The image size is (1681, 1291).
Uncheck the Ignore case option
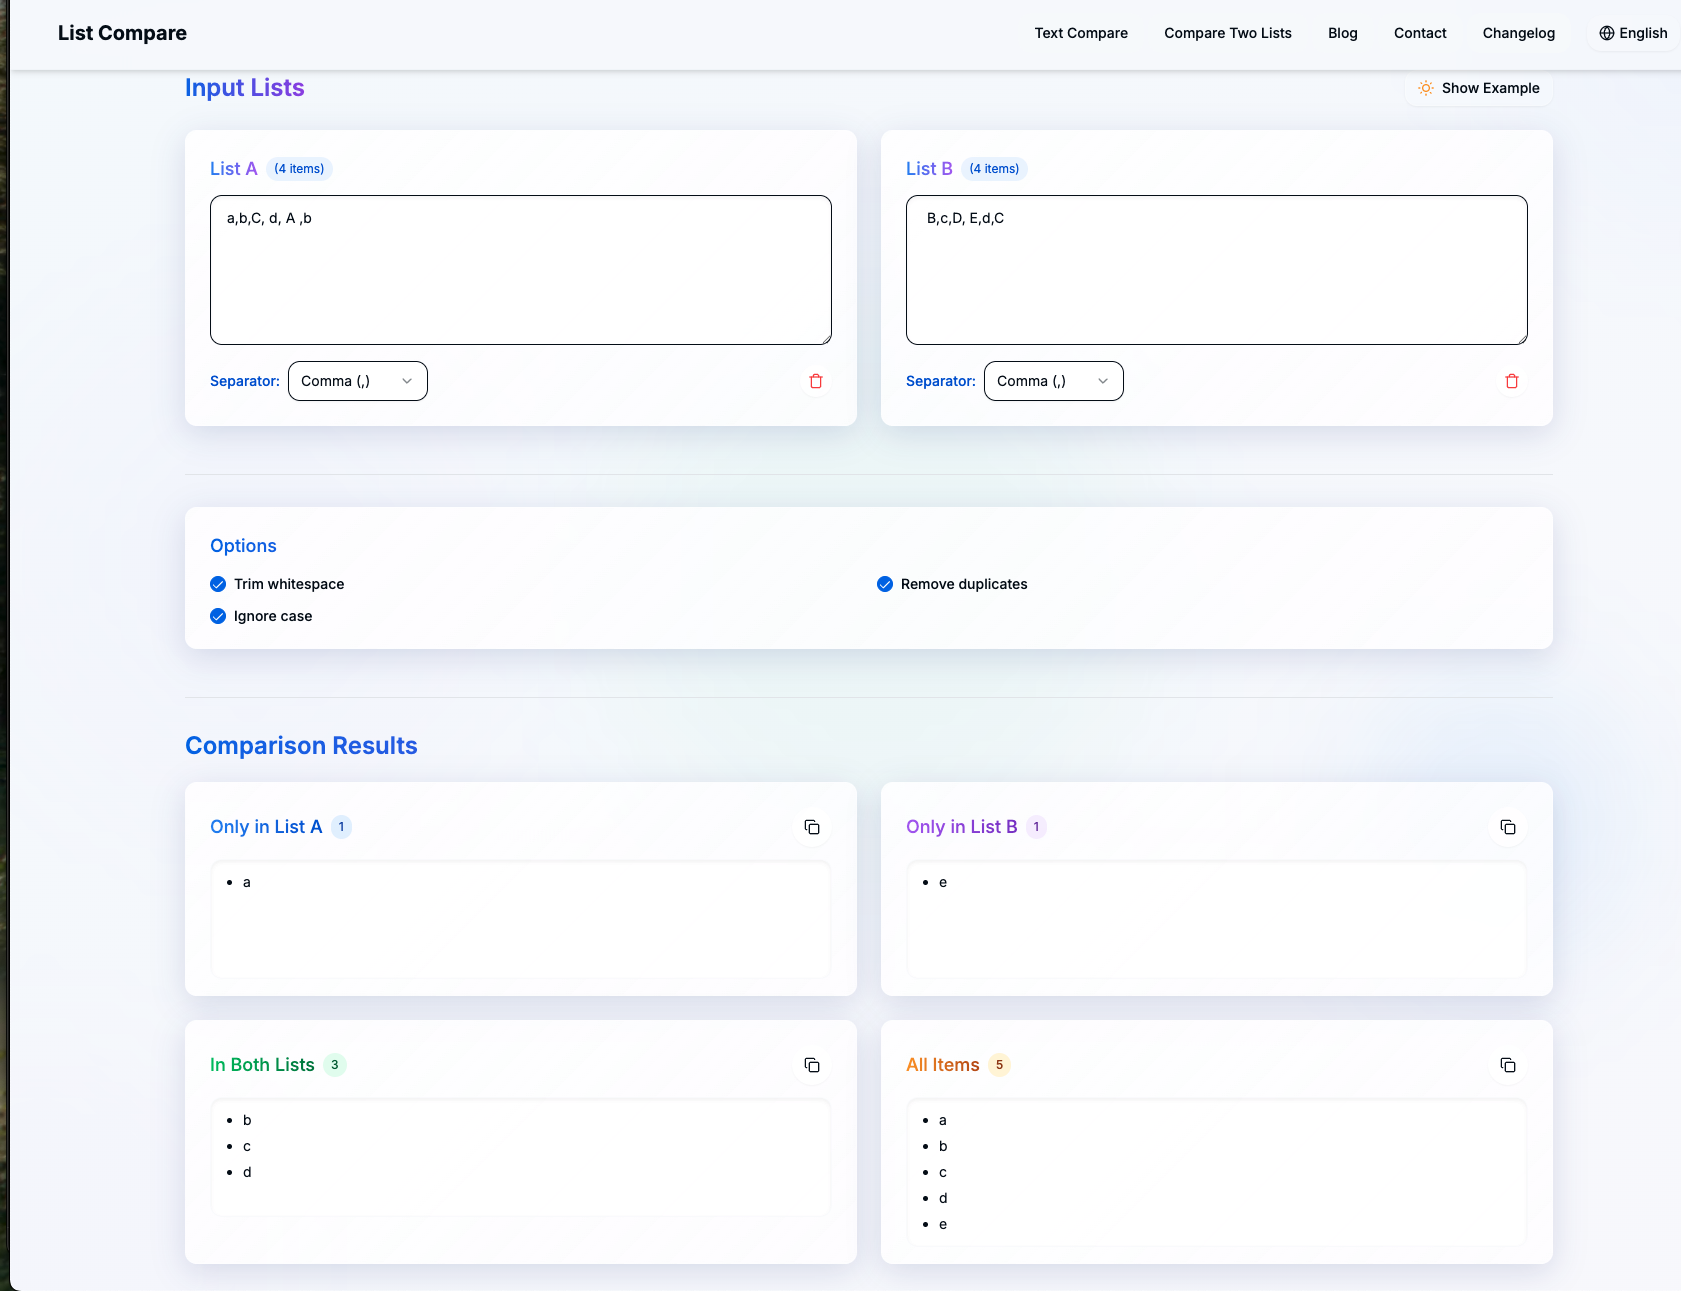pyautogui.click(x=218, y=616)
